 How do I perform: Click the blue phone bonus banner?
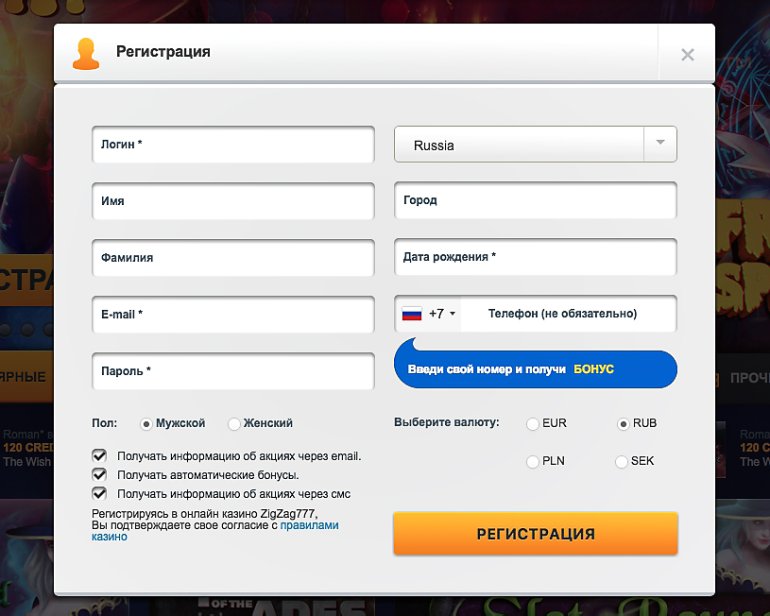click(535, 369)
